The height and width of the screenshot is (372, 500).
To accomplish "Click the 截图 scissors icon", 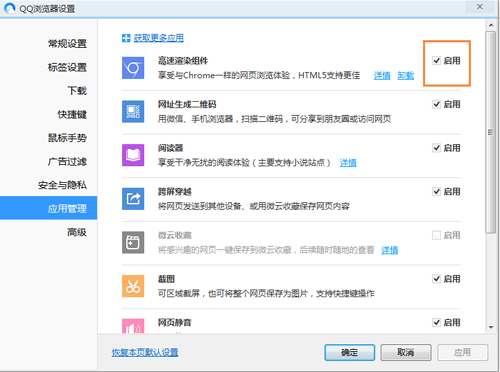I will (x=133, y=286).
